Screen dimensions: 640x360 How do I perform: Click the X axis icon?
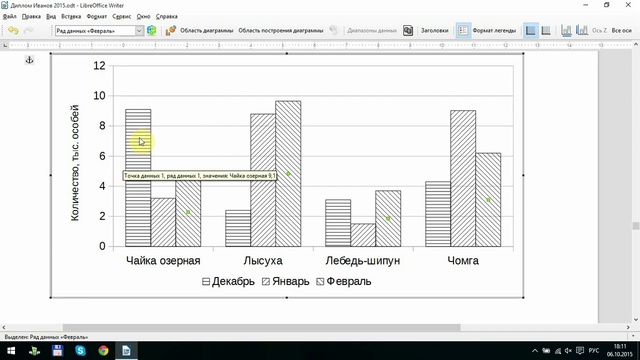(x=566, y=30)
